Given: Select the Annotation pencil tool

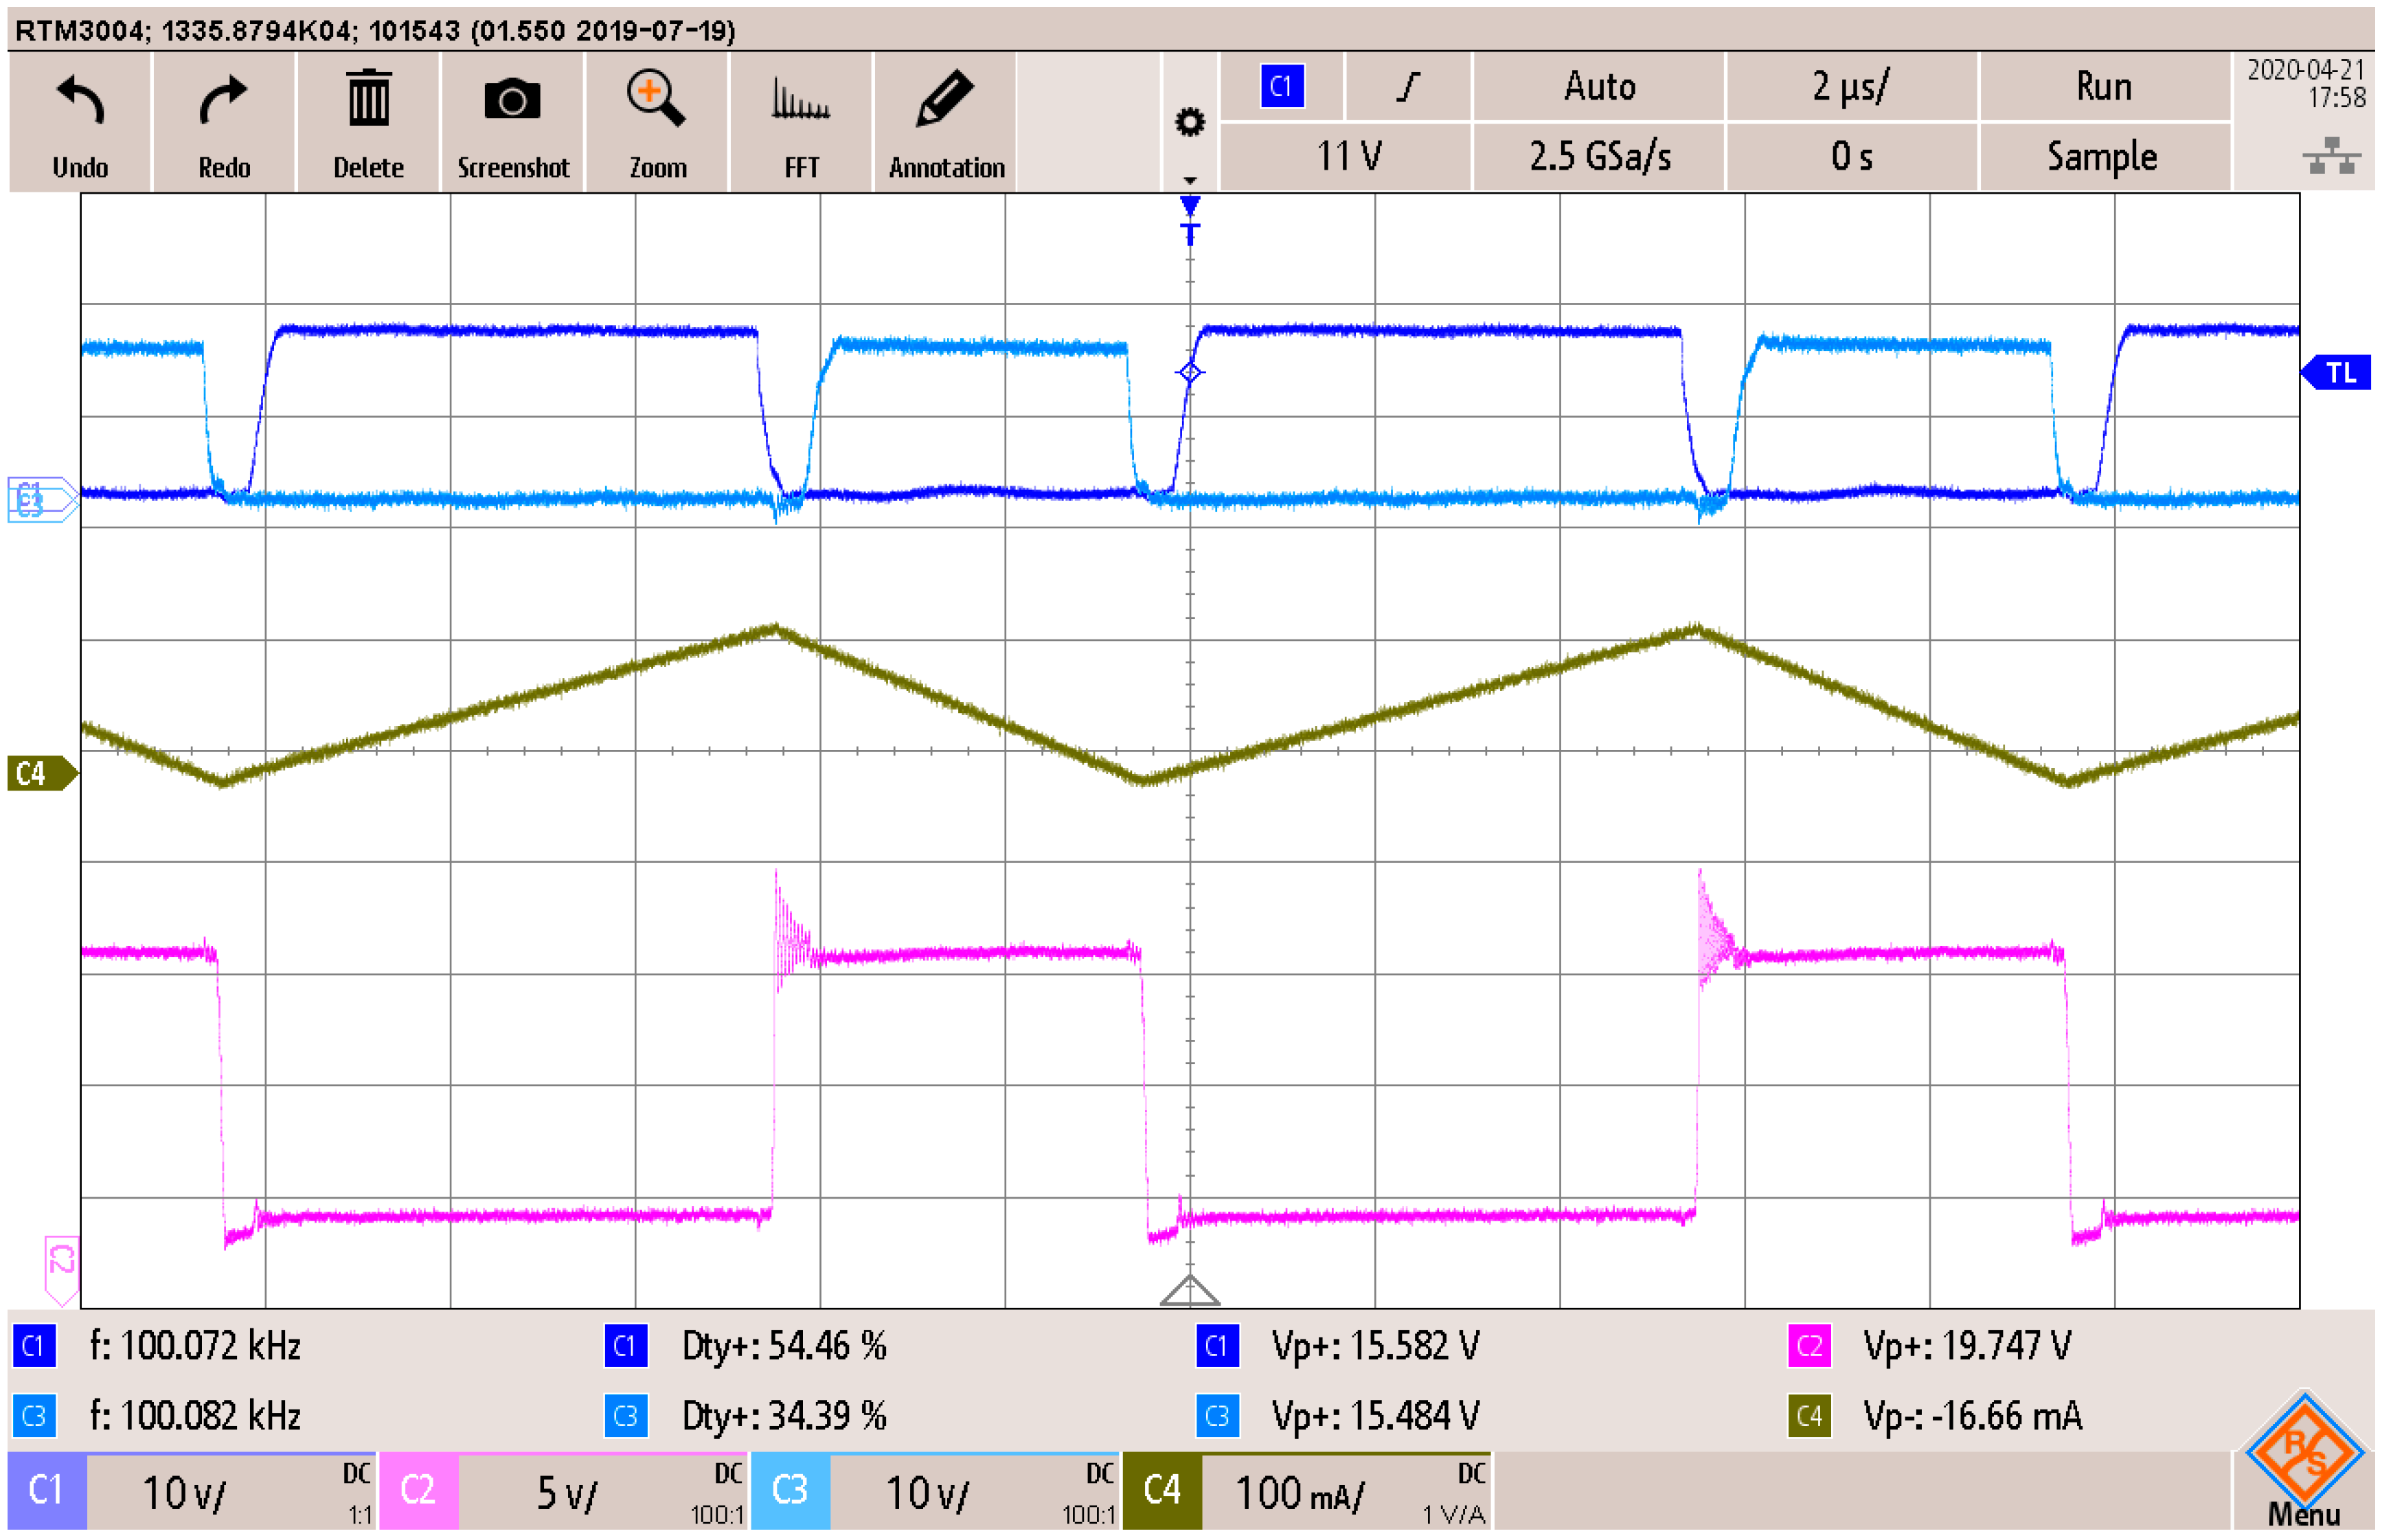Looking at the screenshot, I should point(945,100).
